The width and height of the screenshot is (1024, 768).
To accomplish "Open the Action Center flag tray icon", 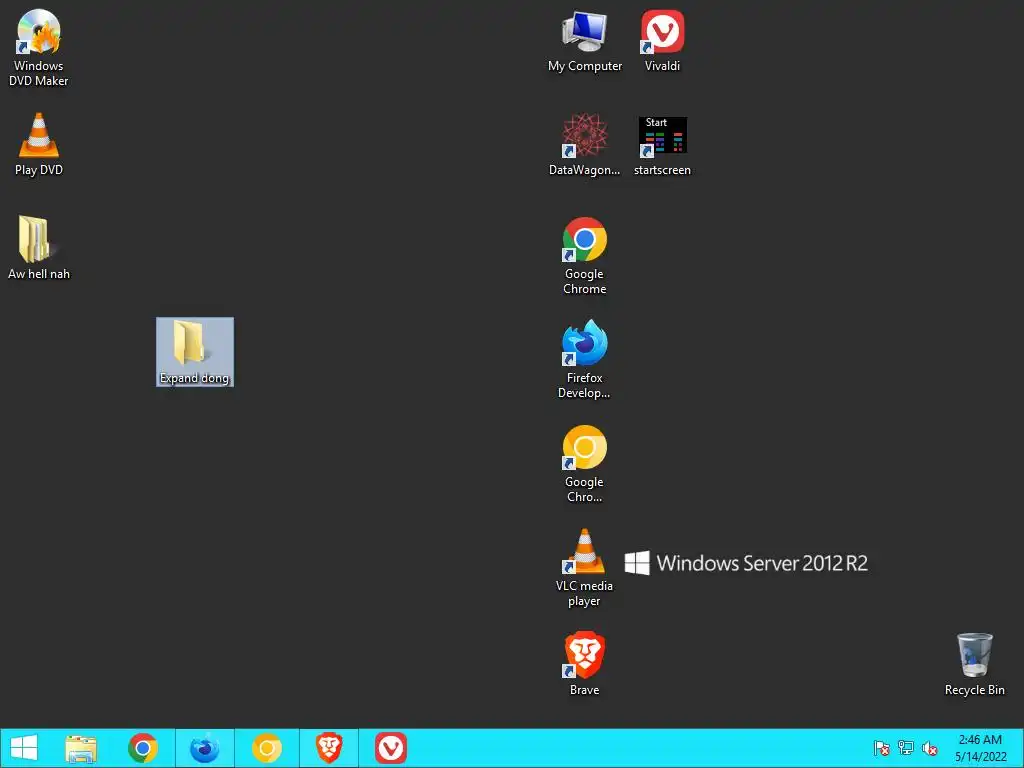I will click(x=882, y=748).
